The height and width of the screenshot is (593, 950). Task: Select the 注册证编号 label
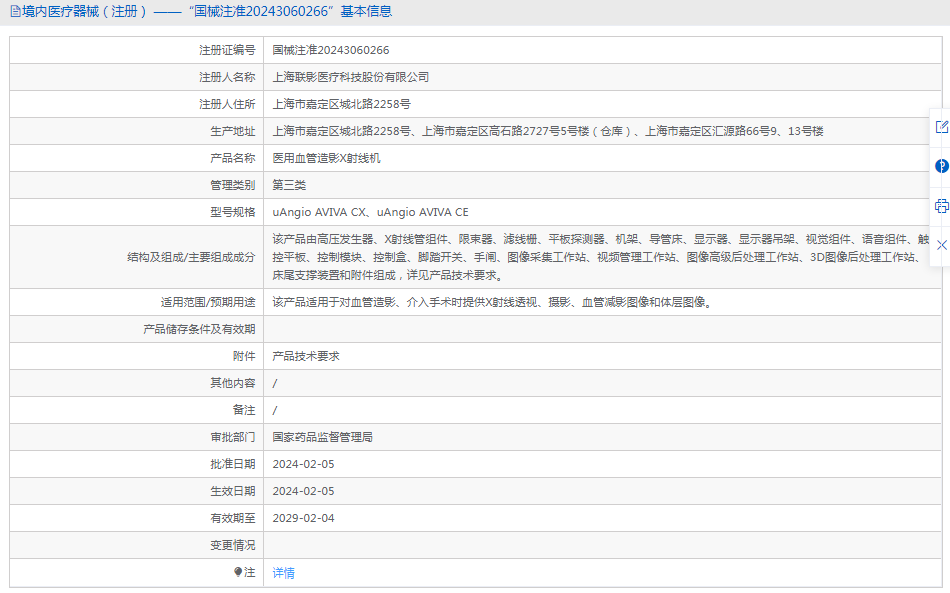pyautogui.click(x=227, y=50)
